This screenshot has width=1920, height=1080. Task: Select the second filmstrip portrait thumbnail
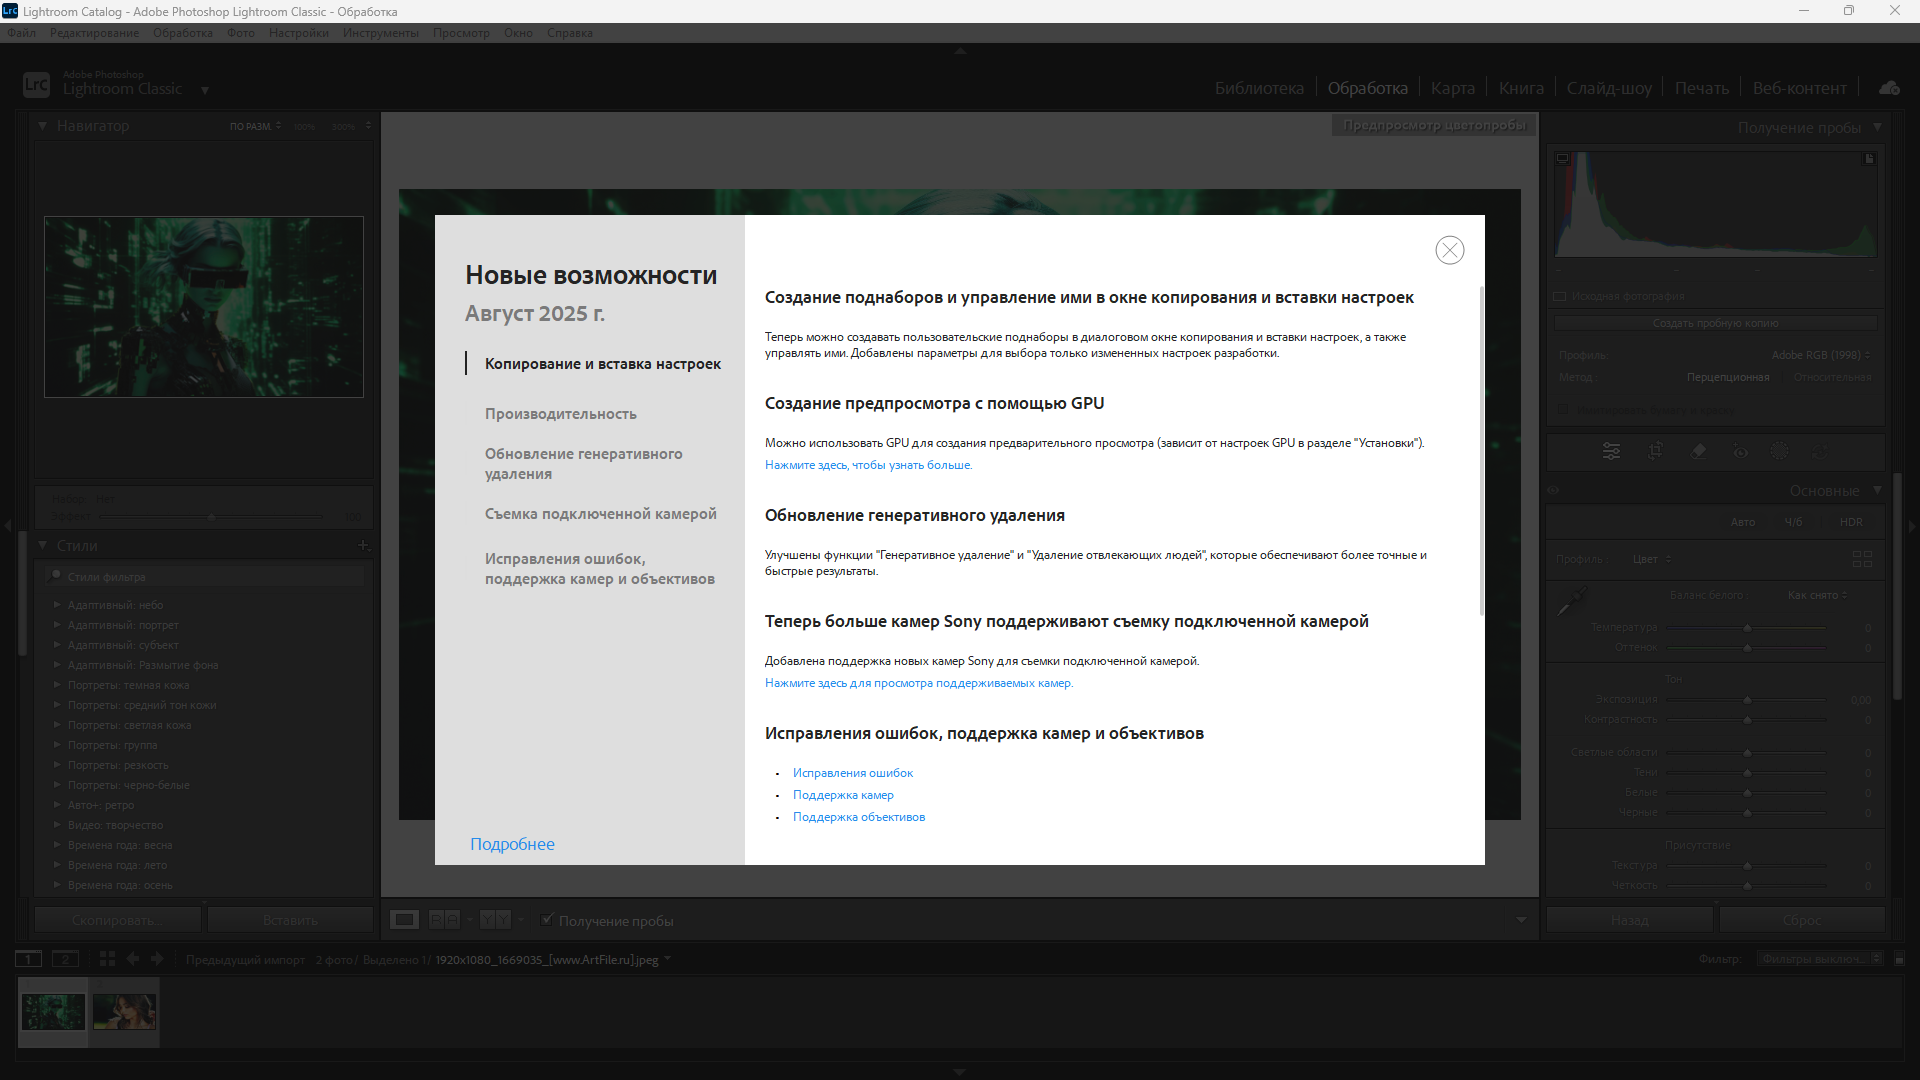pos(124,1012)
